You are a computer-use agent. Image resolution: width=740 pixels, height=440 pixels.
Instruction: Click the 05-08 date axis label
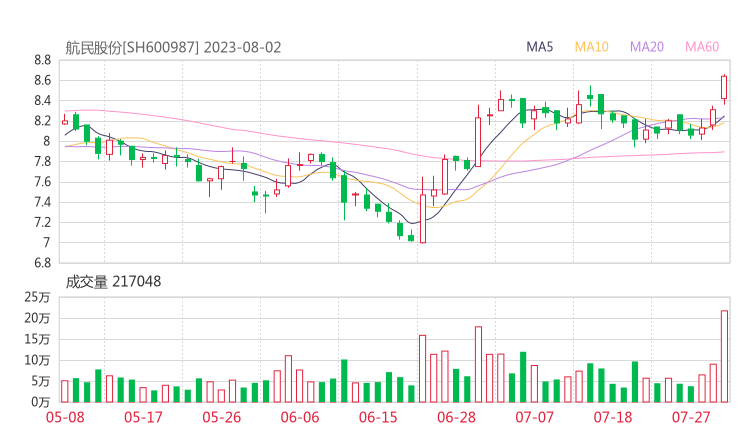pos(65,417)
